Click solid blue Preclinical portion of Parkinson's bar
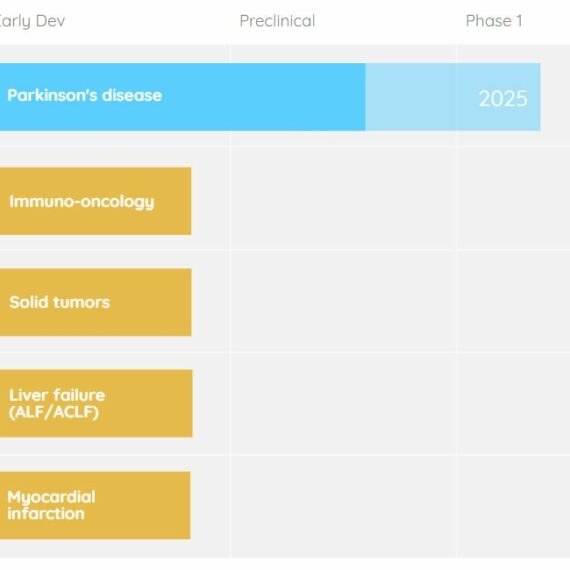Image resolution: width=570 pixels, height=570 pixels. 298,97
